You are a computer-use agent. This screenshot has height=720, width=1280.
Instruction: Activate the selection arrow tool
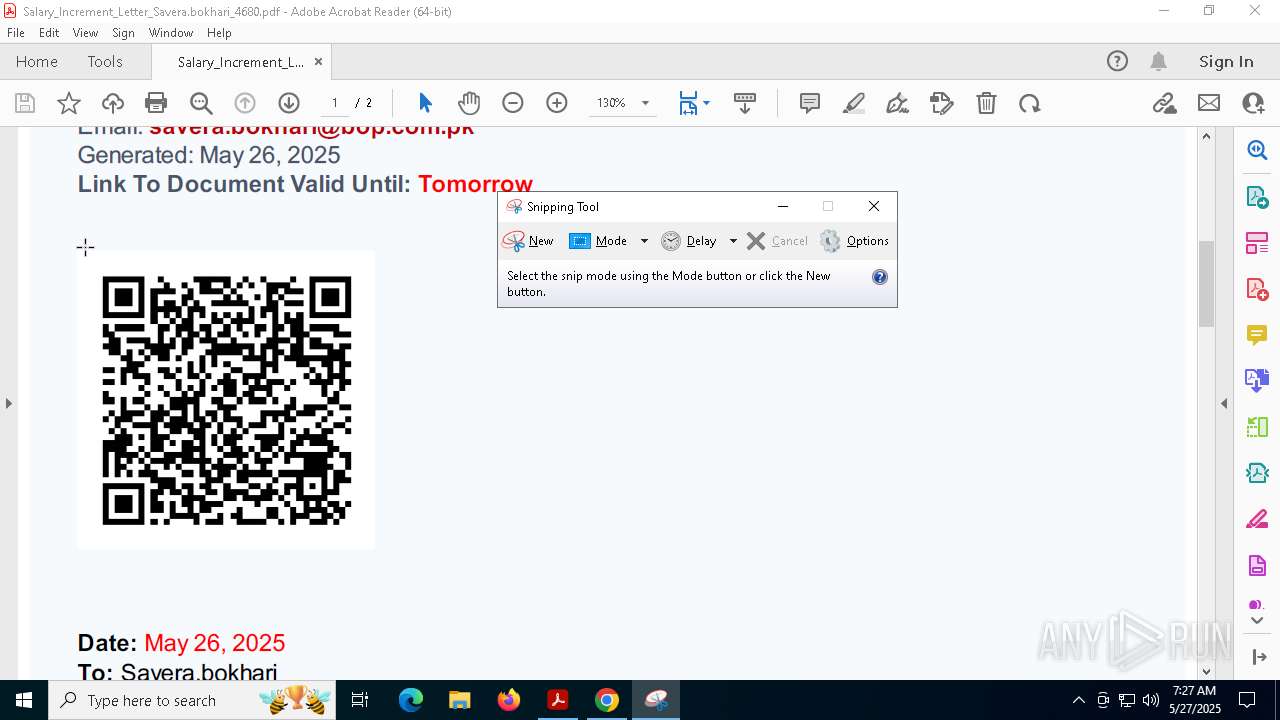pos(425,103)
